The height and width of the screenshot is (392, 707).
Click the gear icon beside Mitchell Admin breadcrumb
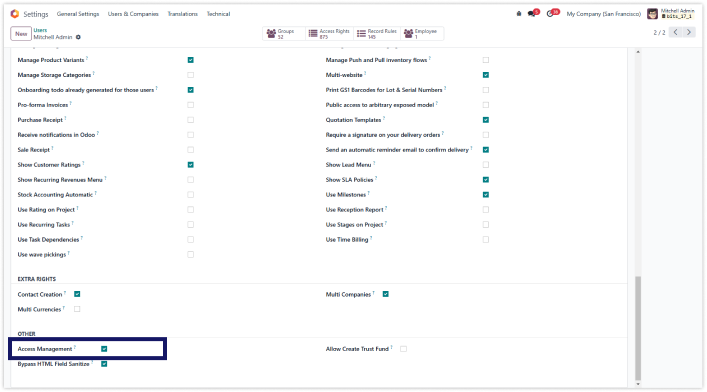pyautogui.click(x=78, y=37)
